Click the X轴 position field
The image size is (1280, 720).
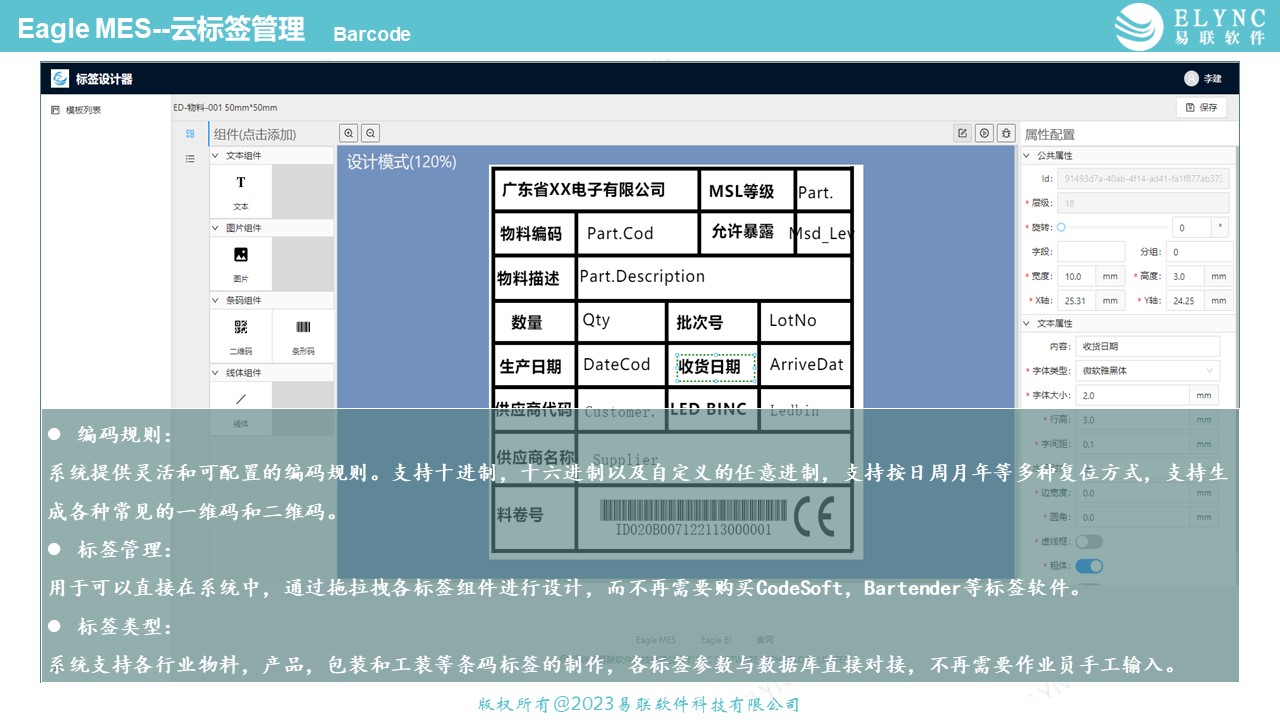[x=1077, y=300]
